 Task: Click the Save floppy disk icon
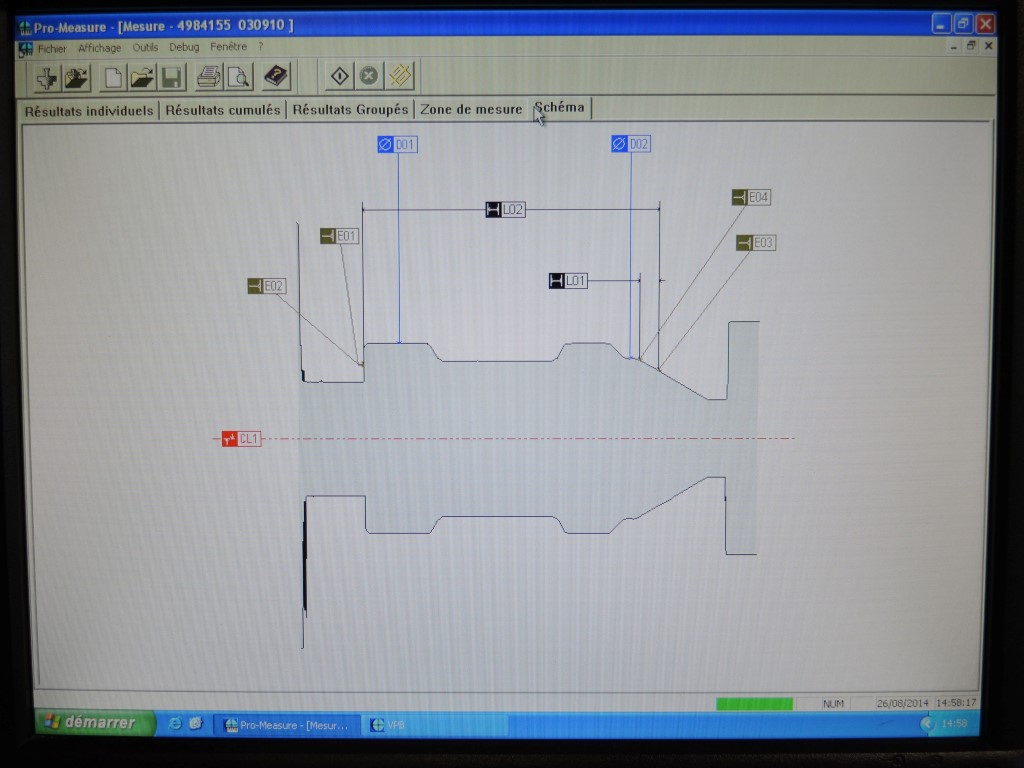(172, 77)
